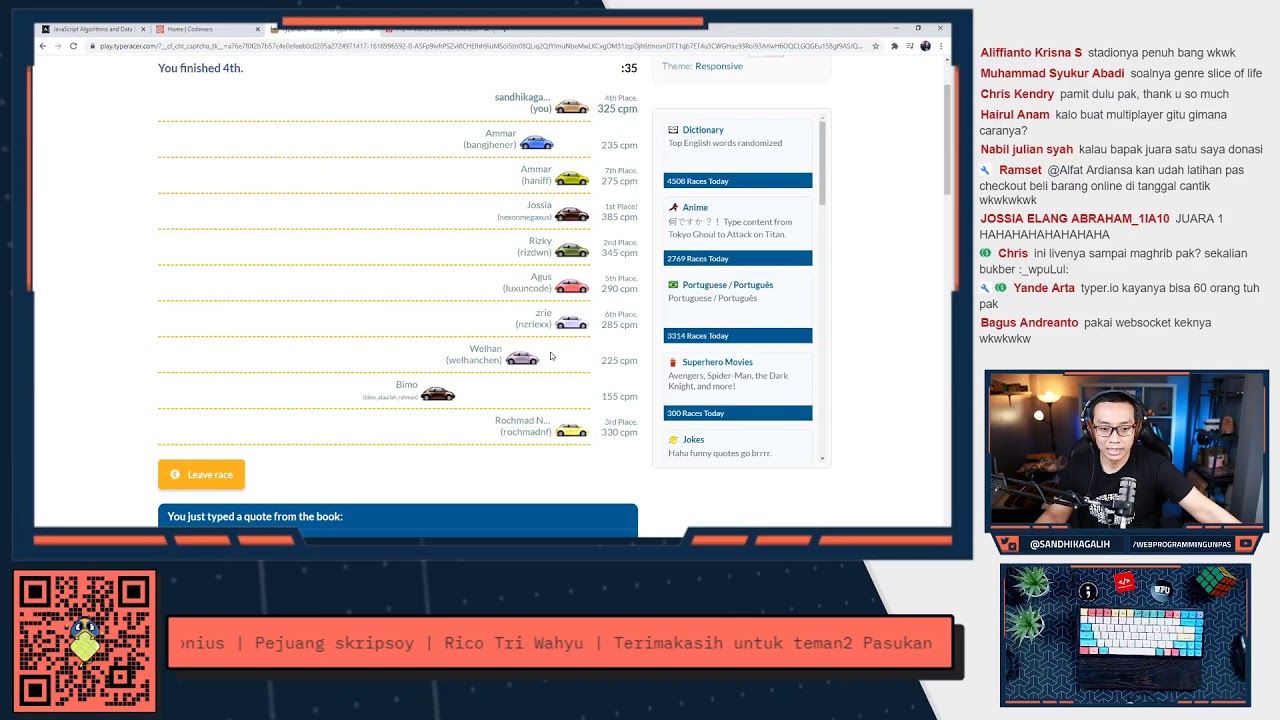Viewport: 1280px width, 720px height.
Task: Open the Portuguese / Português category
Action: [728, 285]
